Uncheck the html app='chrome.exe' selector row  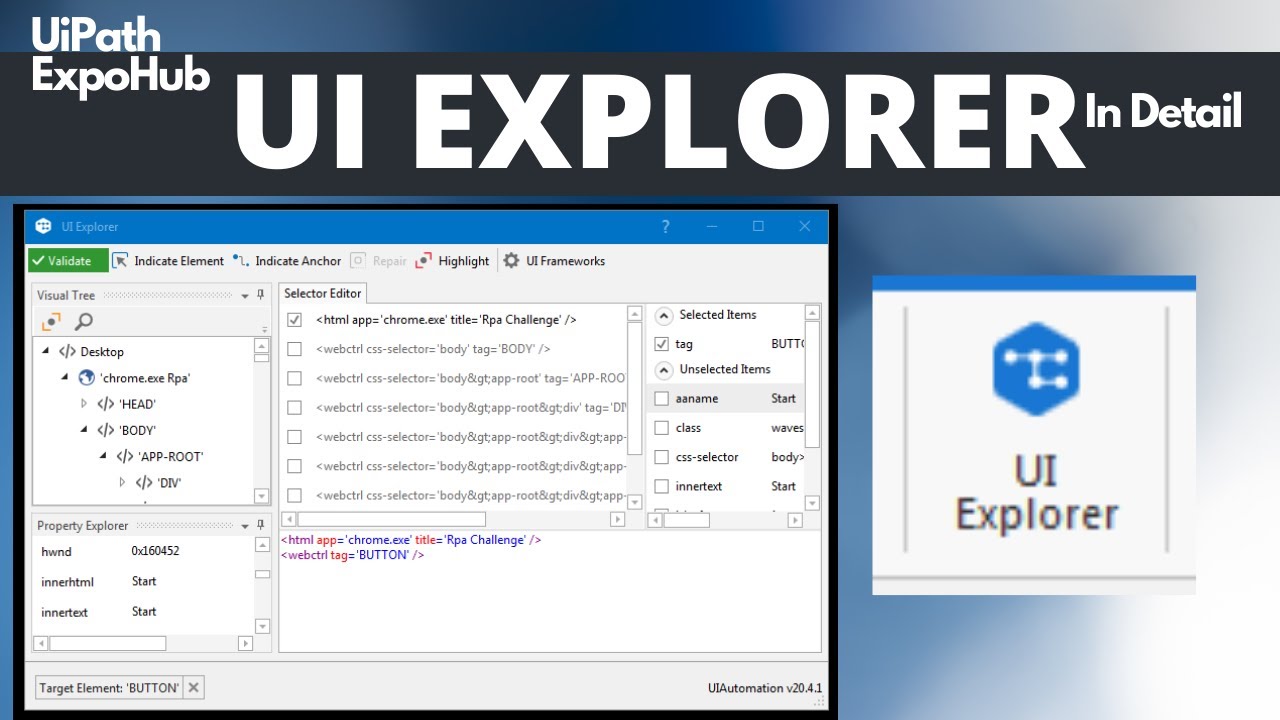295,320
